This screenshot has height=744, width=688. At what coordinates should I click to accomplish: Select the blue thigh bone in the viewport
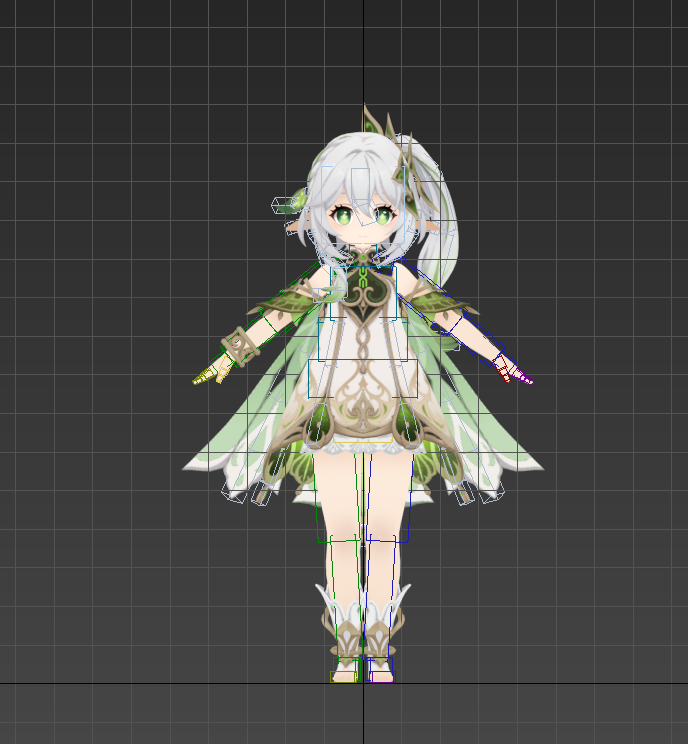tap(389, 497)
